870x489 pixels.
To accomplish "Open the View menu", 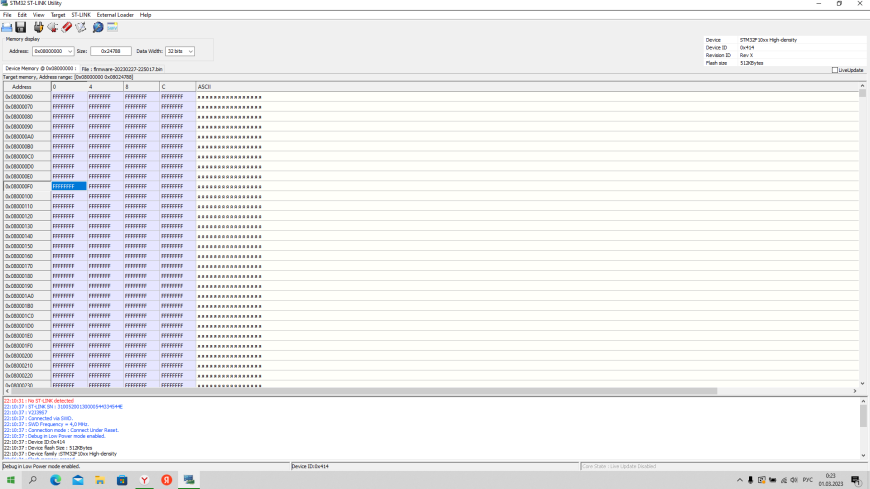I will [38, 15].
